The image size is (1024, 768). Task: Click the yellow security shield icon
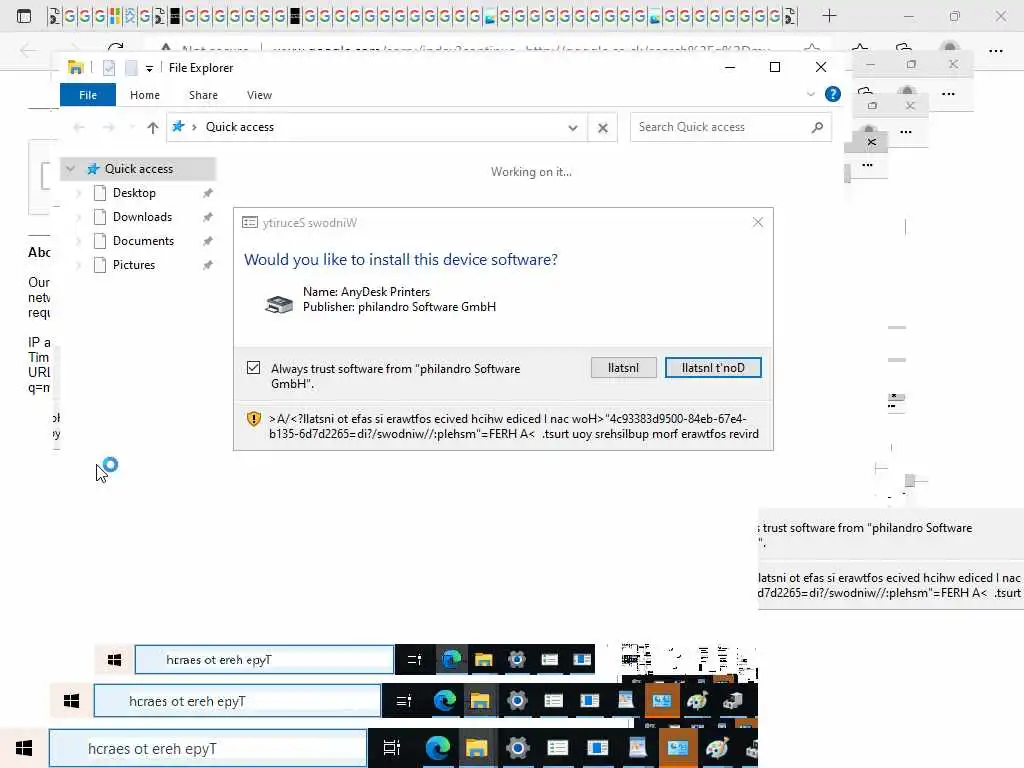coord(254,419)
